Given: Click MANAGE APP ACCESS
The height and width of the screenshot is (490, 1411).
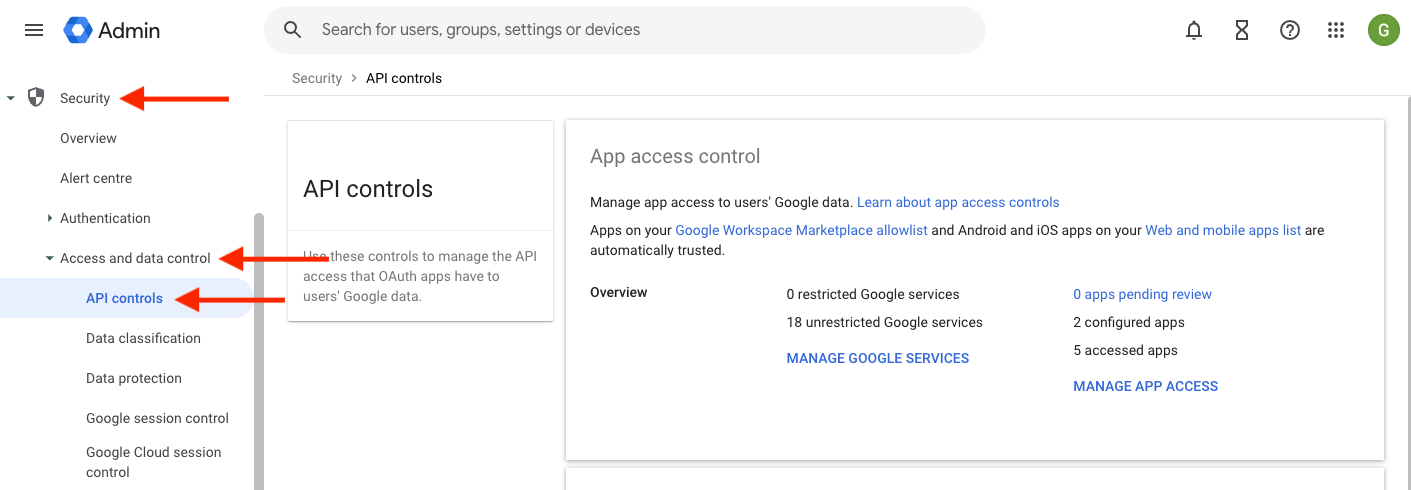Looking at the screenshot, I should (1145, 386).
